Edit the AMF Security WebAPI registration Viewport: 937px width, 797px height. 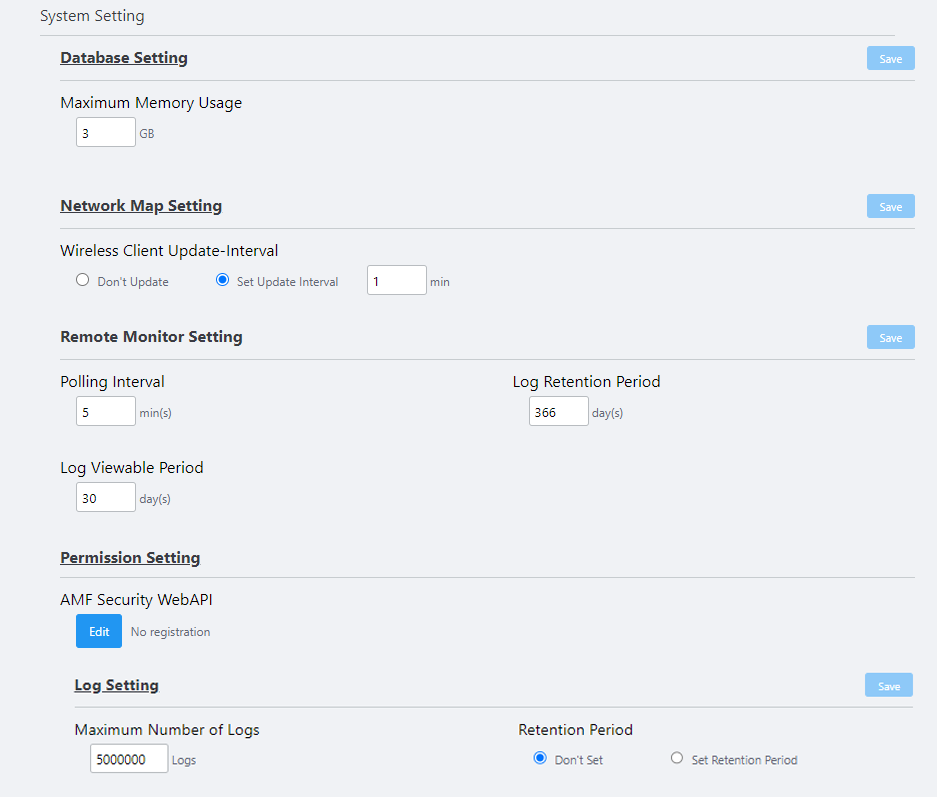99,631
